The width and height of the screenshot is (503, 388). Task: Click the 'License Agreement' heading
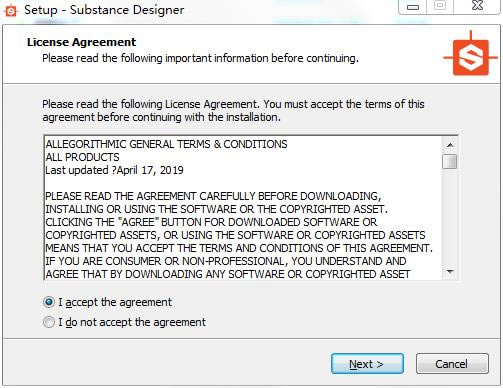coord(81,42)
